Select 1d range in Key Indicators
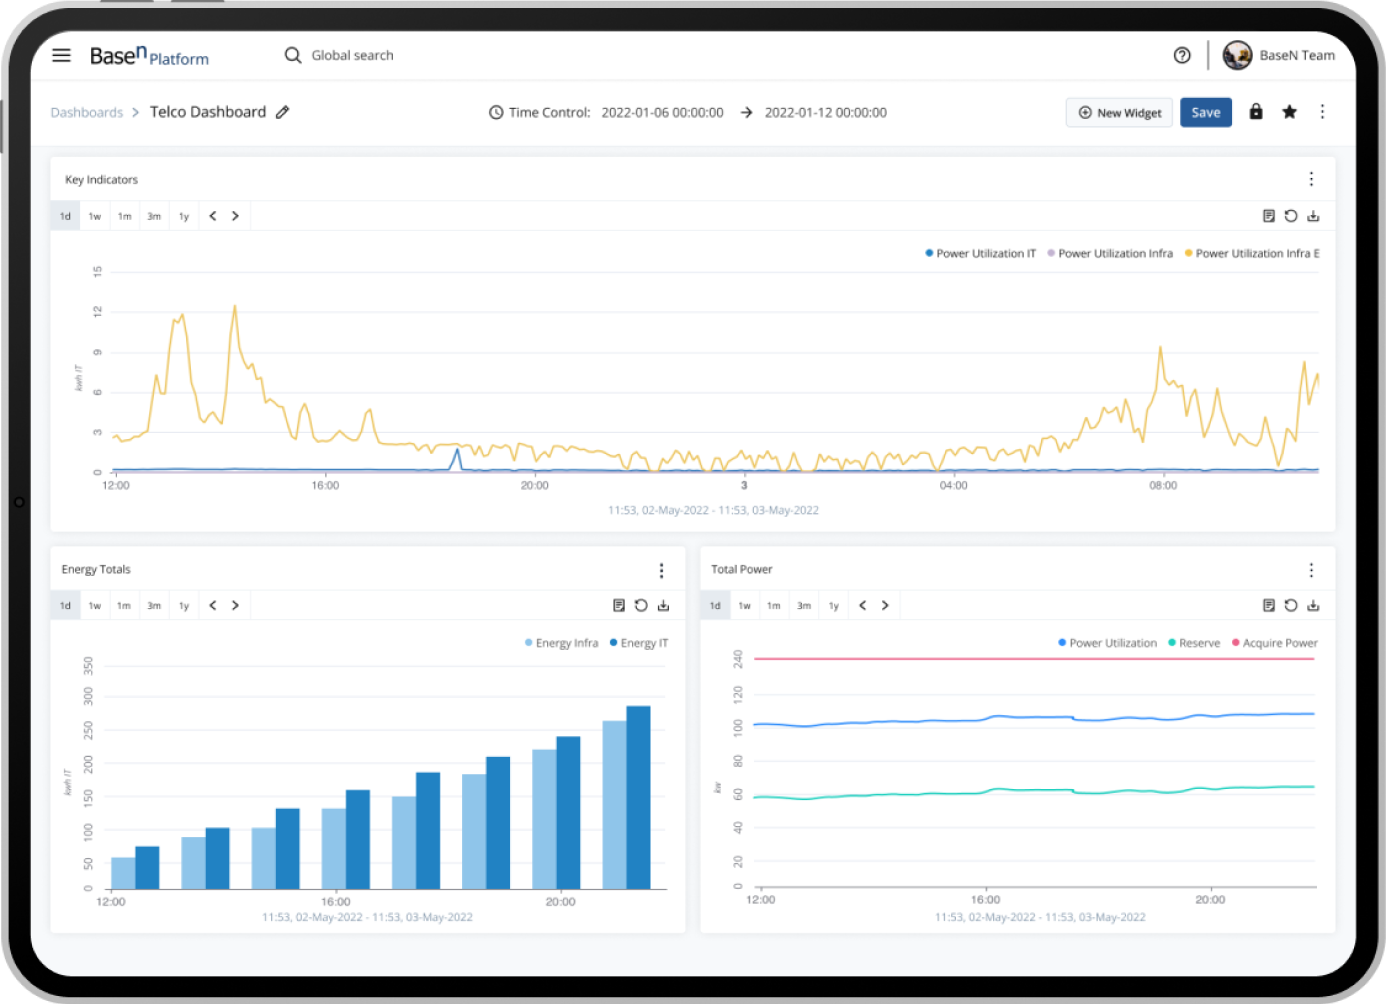The image size is (1386, 1004). click(x=65, y=216)
